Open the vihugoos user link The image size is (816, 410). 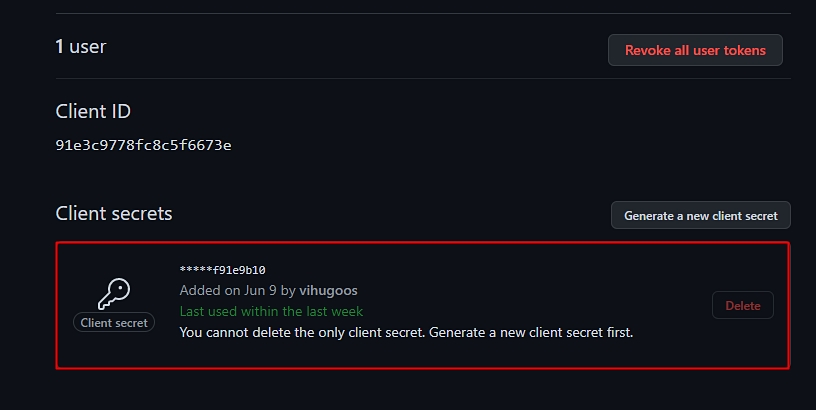328,290
